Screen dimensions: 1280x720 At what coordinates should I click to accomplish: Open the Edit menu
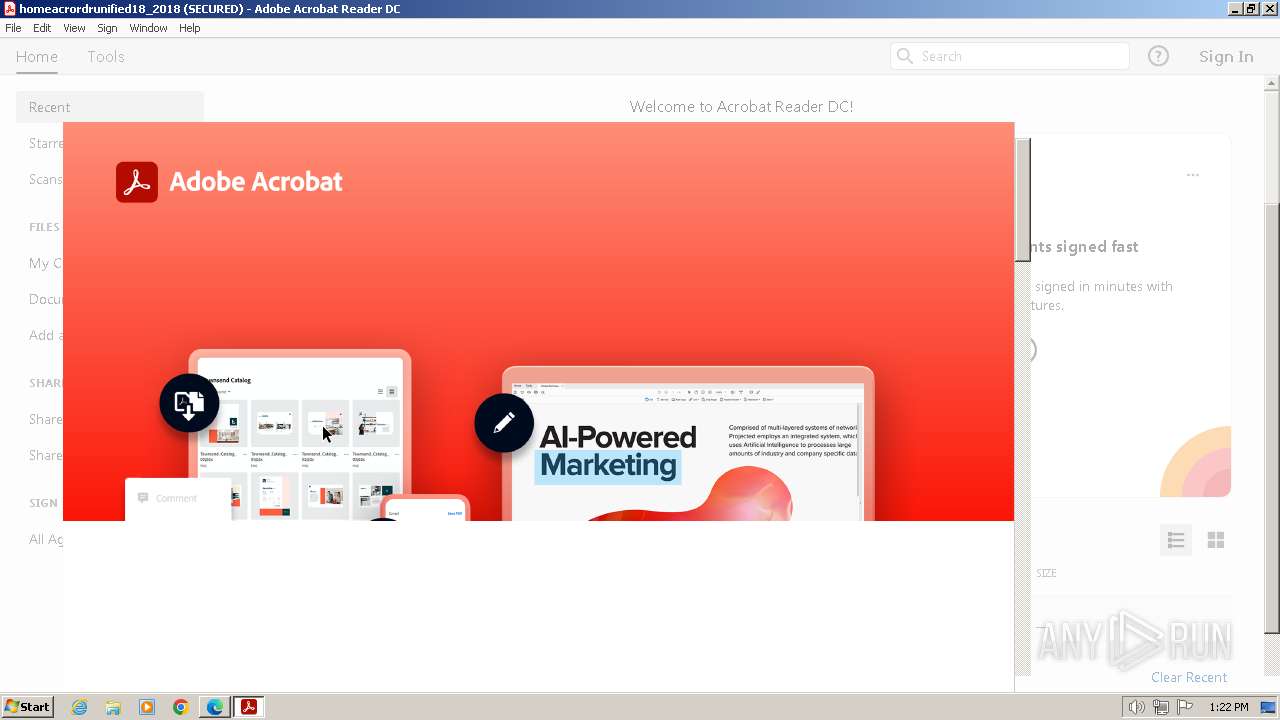(x=42, y=28)
